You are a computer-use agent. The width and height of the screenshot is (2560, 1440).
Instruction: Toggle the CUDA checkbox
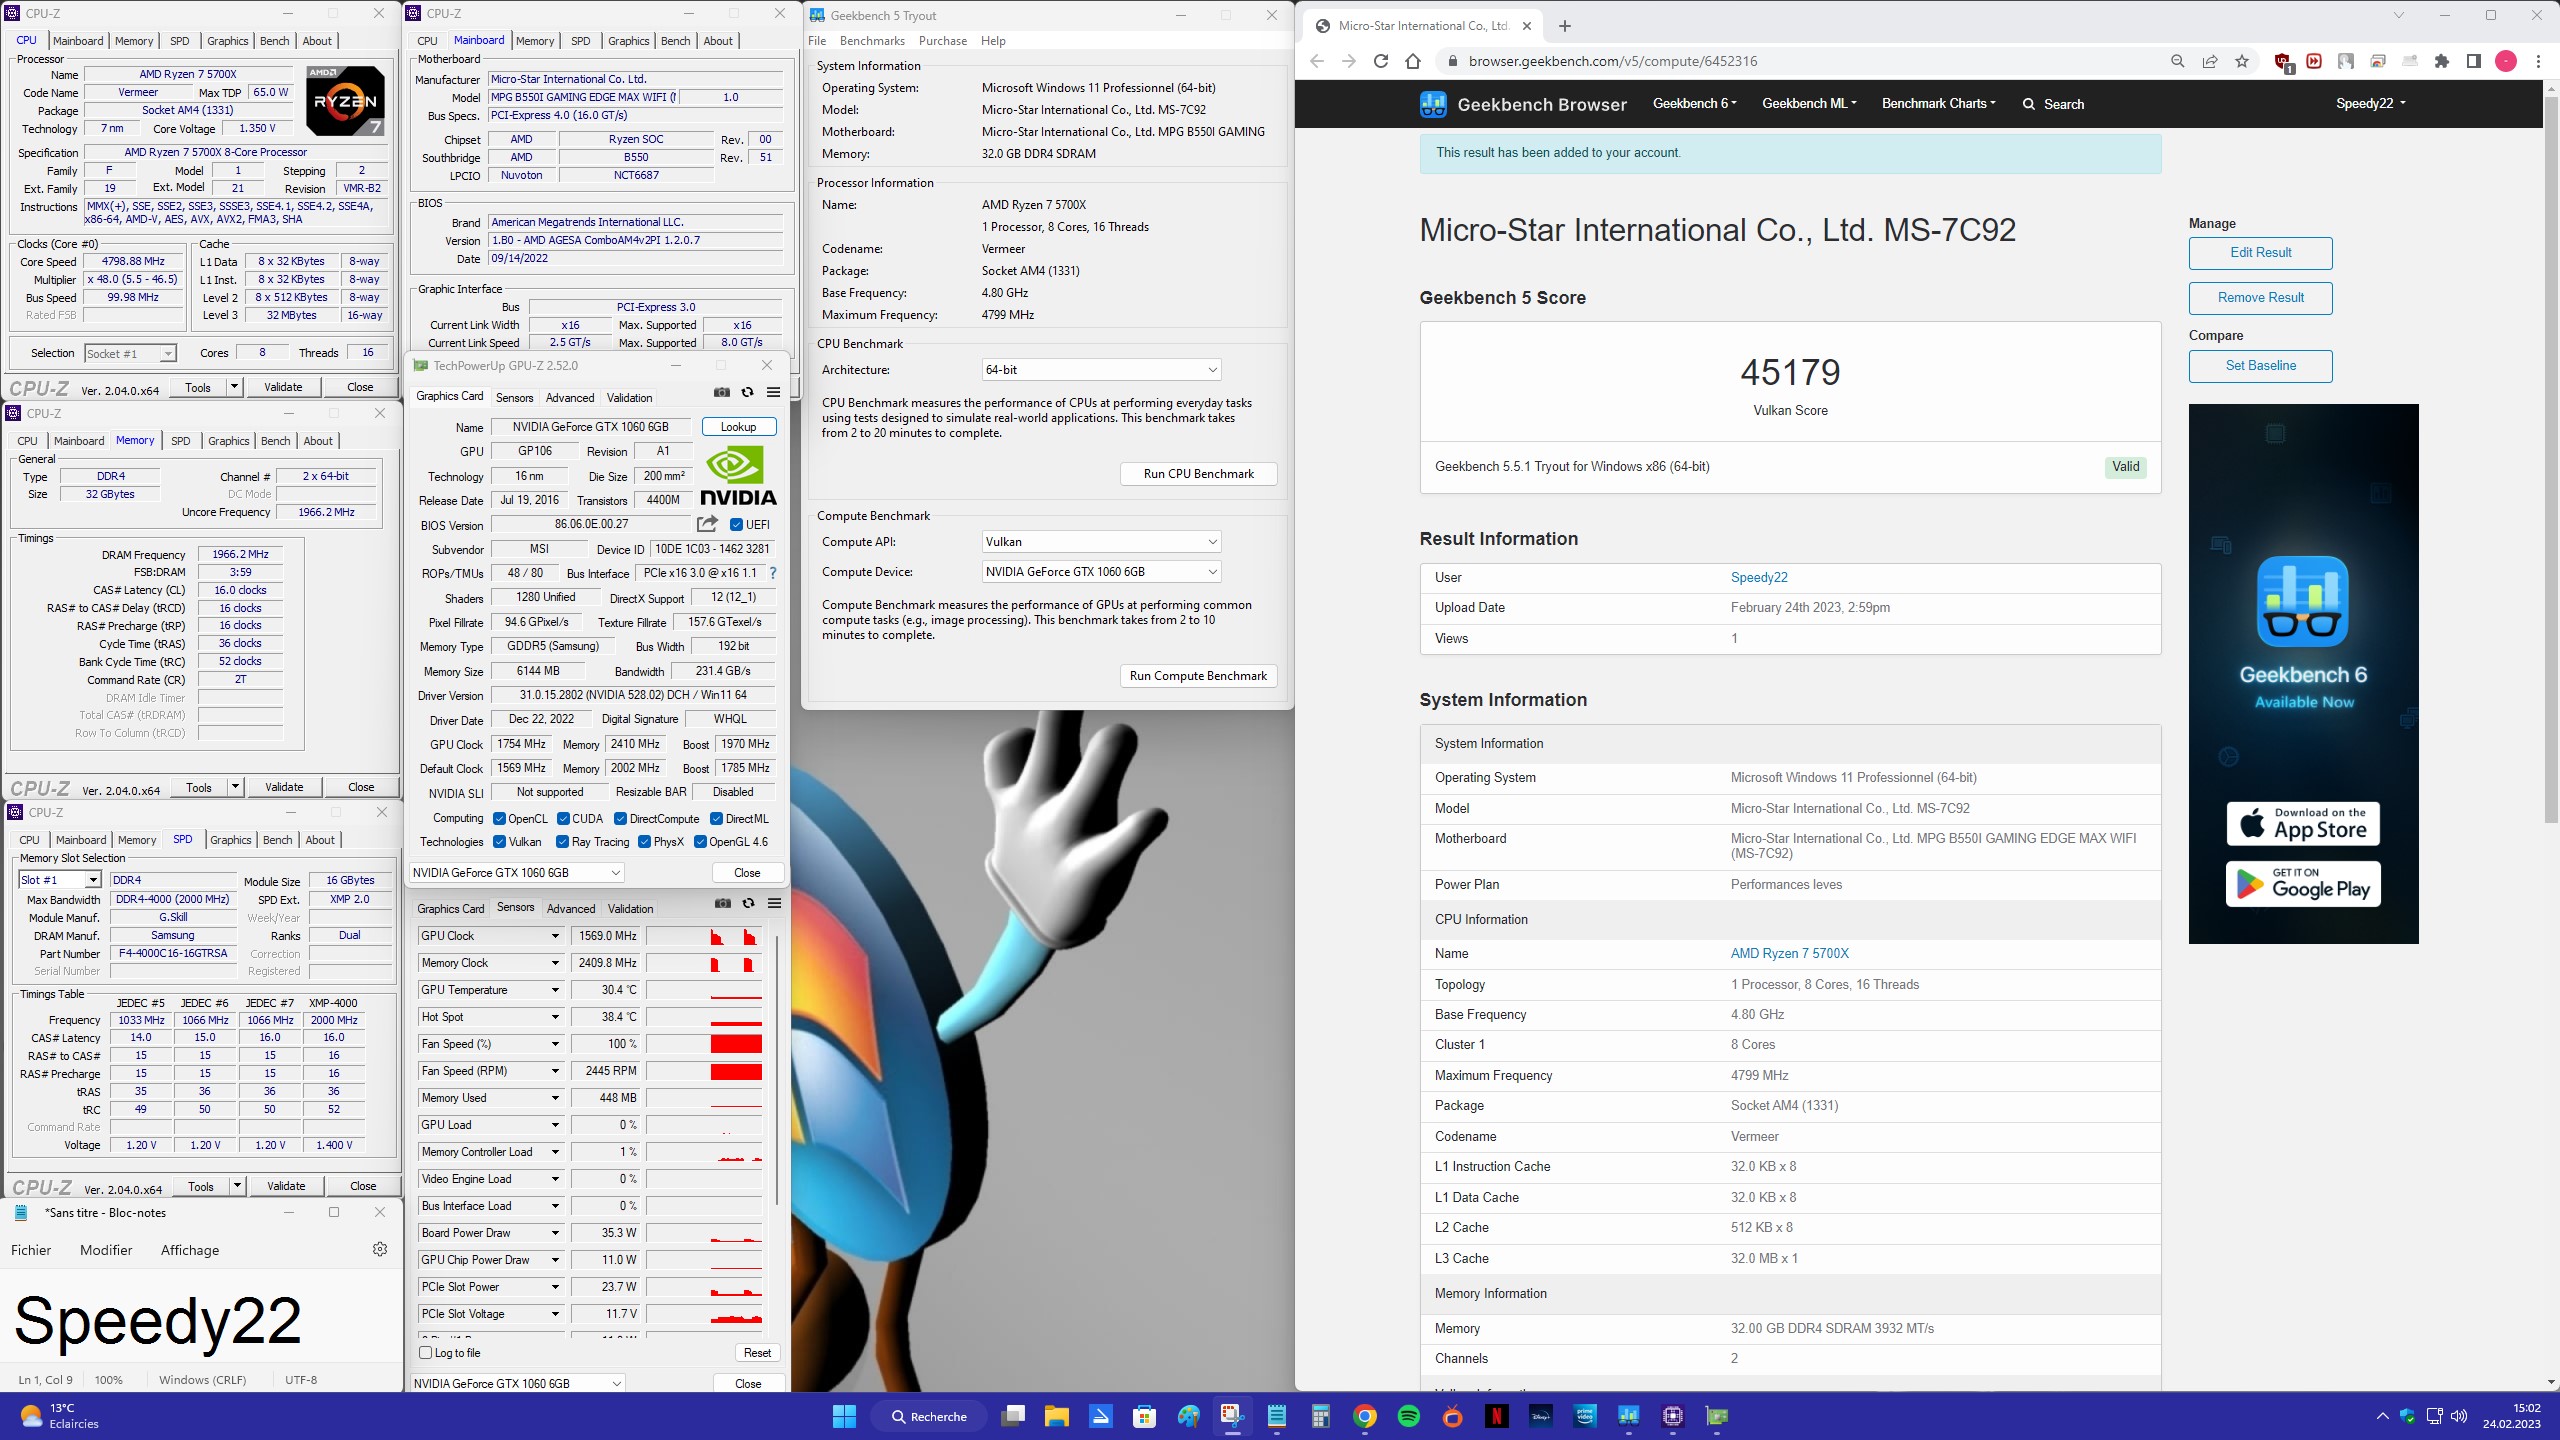coord(564,818)
